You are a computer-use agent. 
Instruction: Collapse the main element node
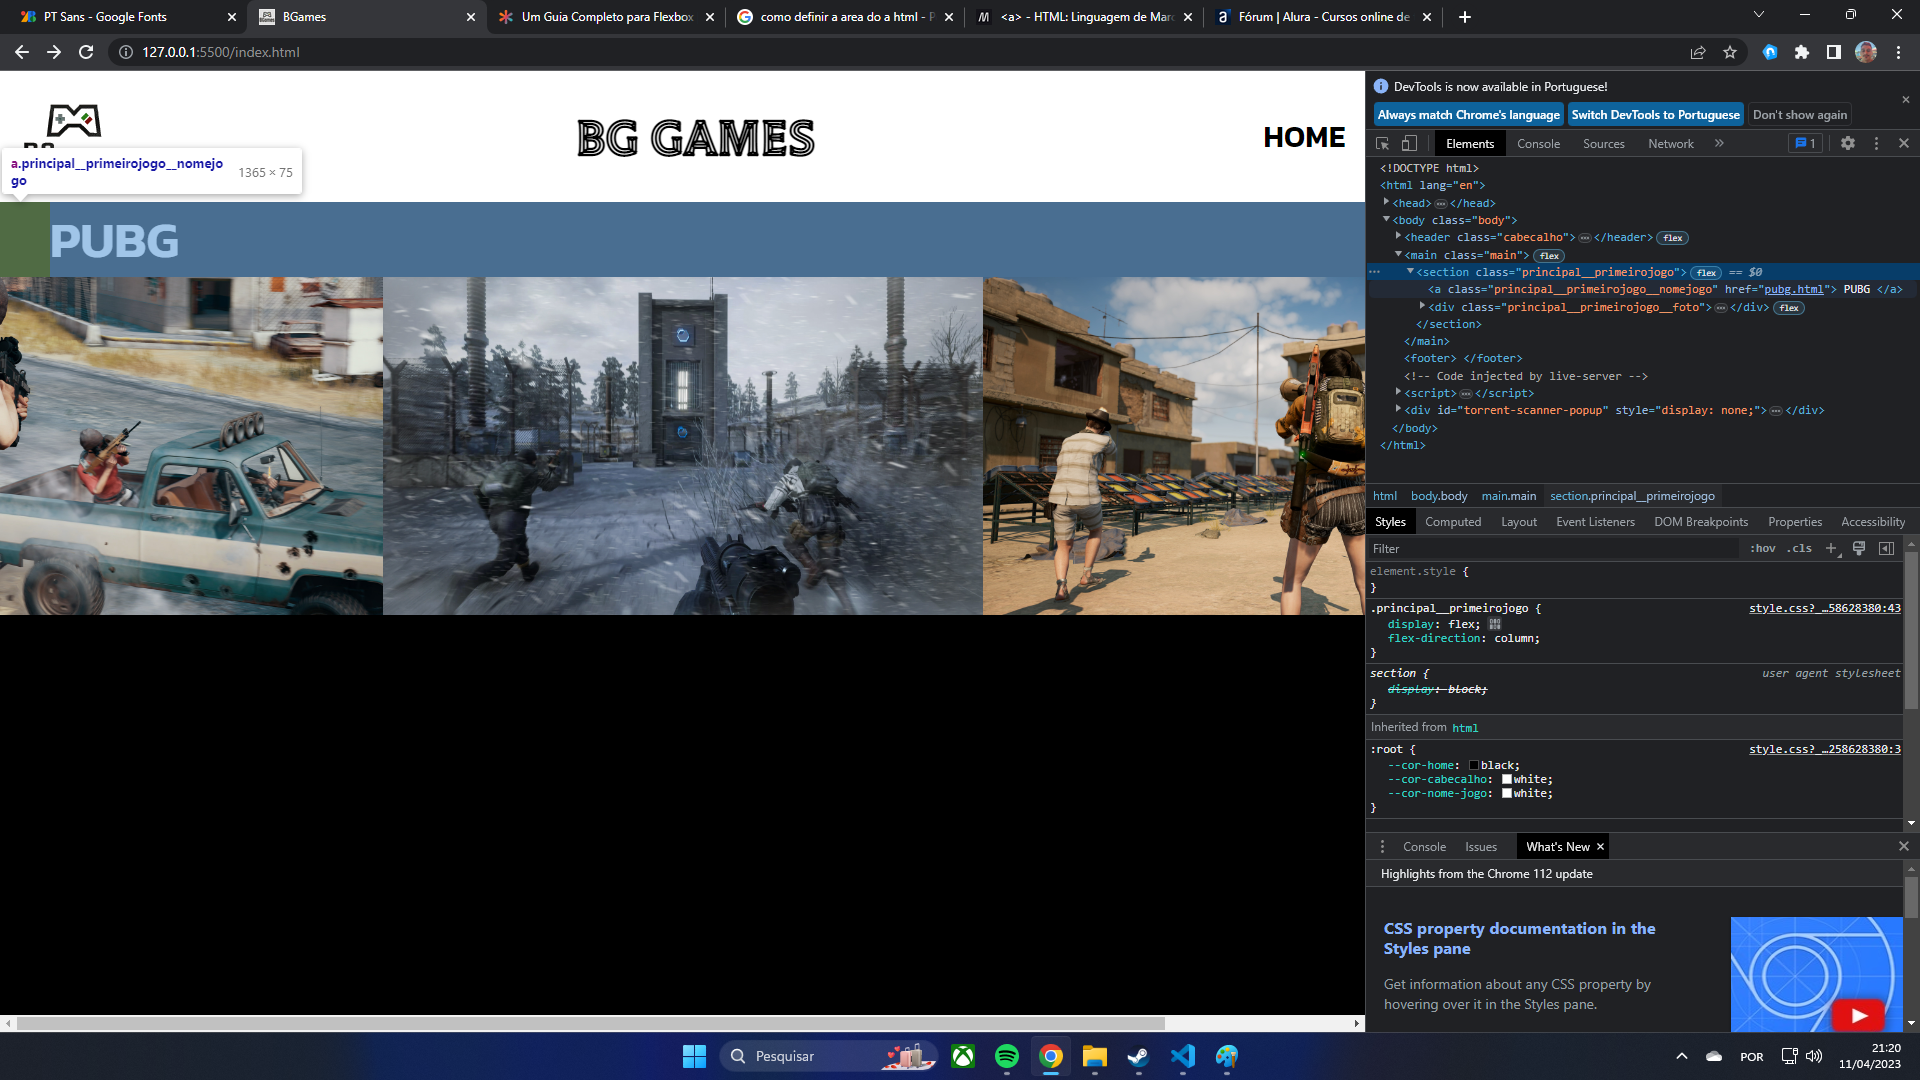coord(1399,254)
